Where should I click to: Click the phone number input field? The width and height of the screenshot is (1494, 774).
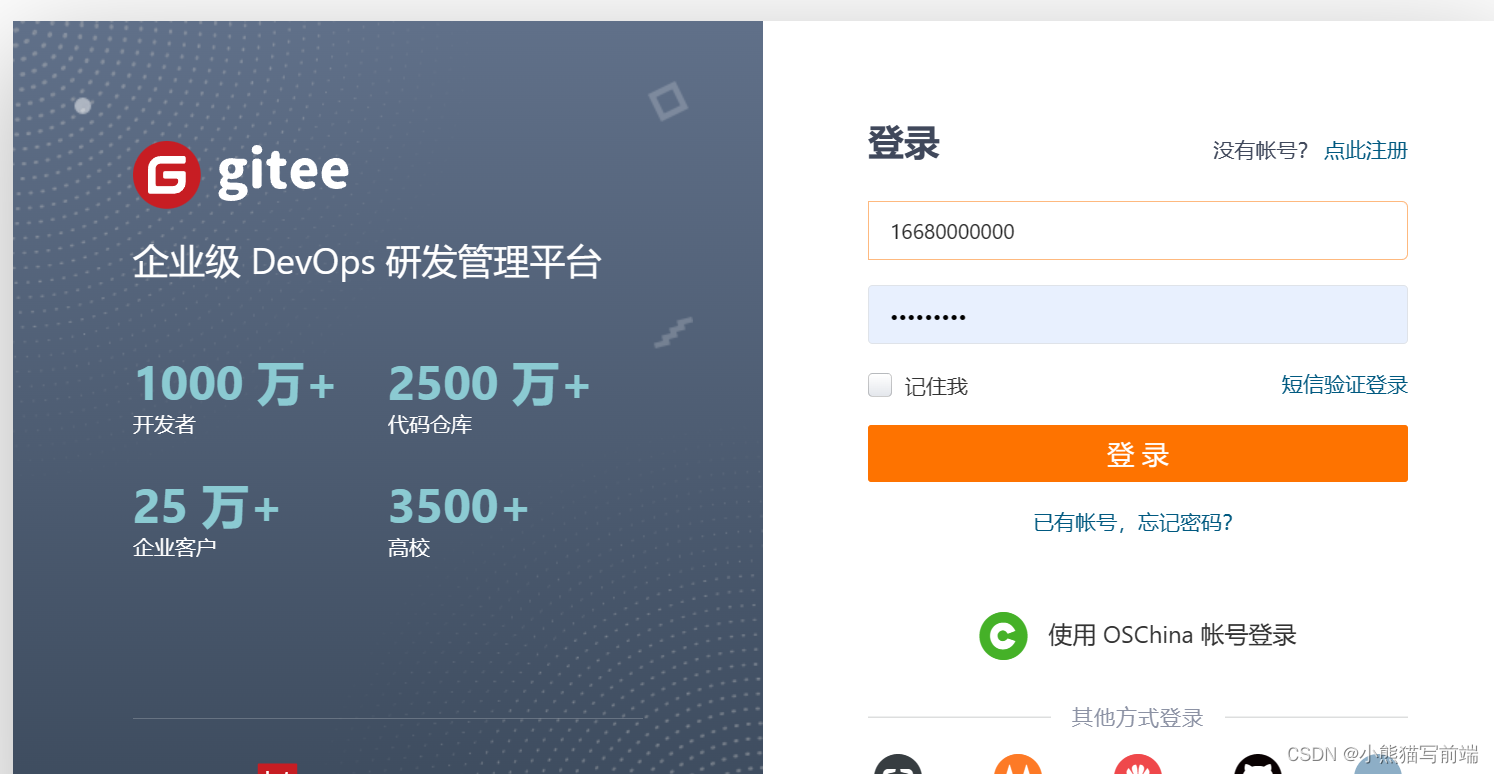(x=1137, y=230)
